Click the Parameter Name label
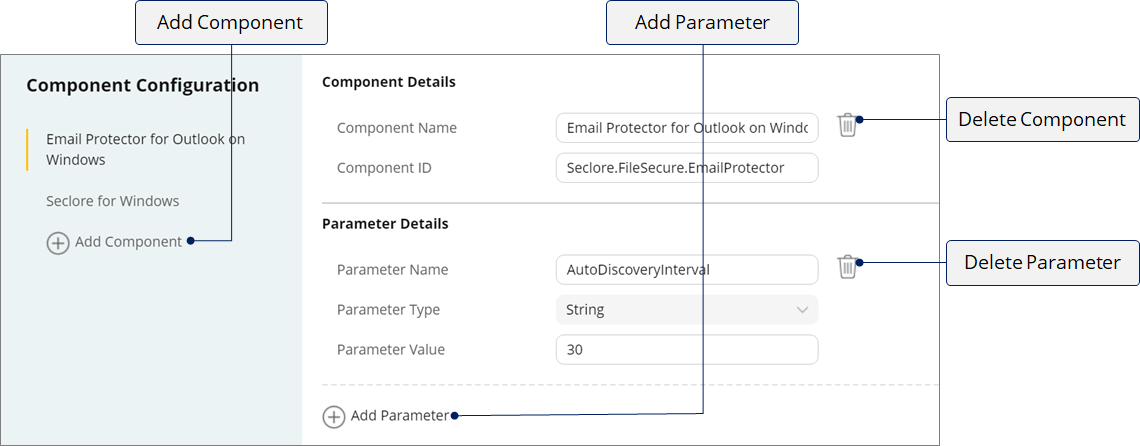1140x446 pixels. tap(393, 270)
